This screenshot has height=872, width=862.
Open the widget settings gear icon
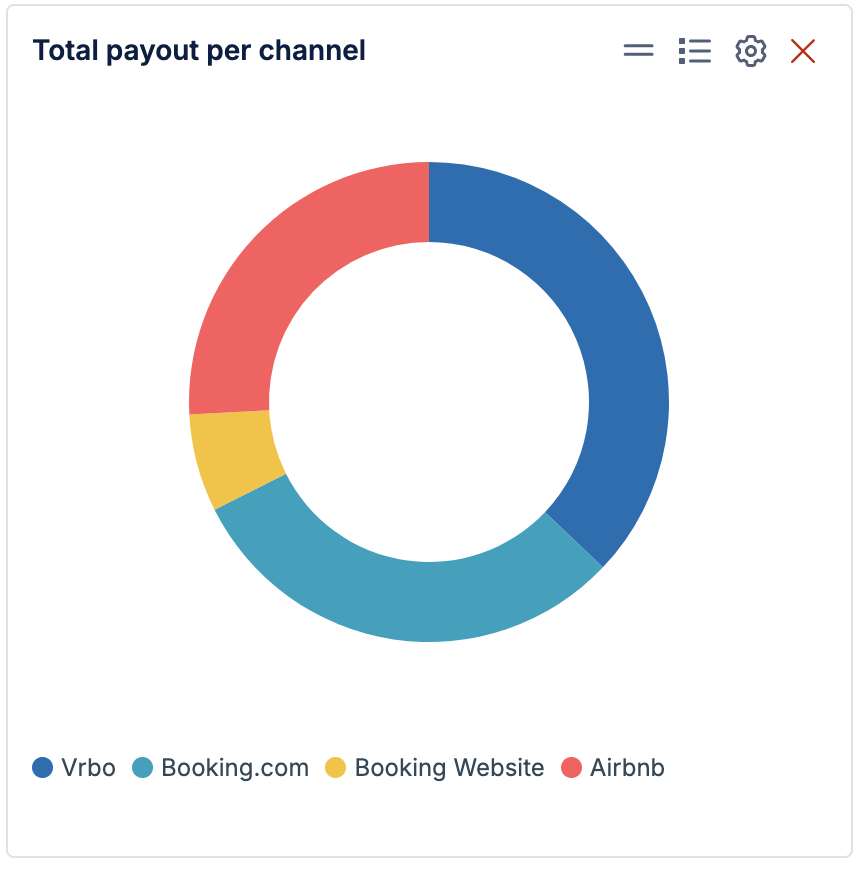[750, 51]
